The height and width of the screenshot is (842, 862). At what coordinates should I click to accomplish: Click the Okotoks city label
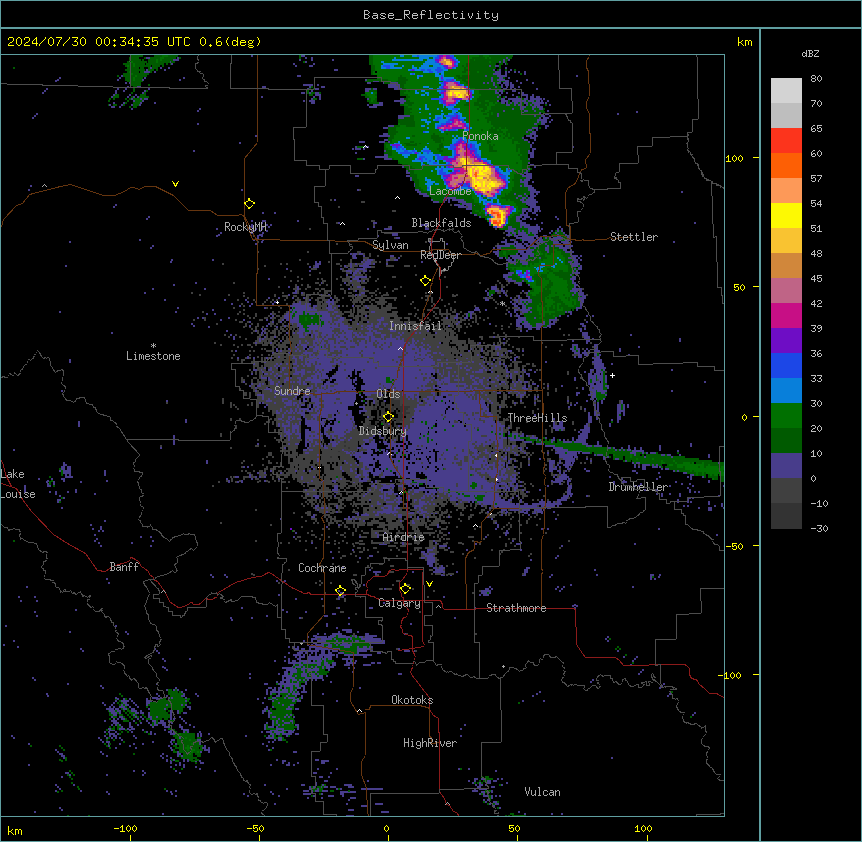tap(412, 700)
